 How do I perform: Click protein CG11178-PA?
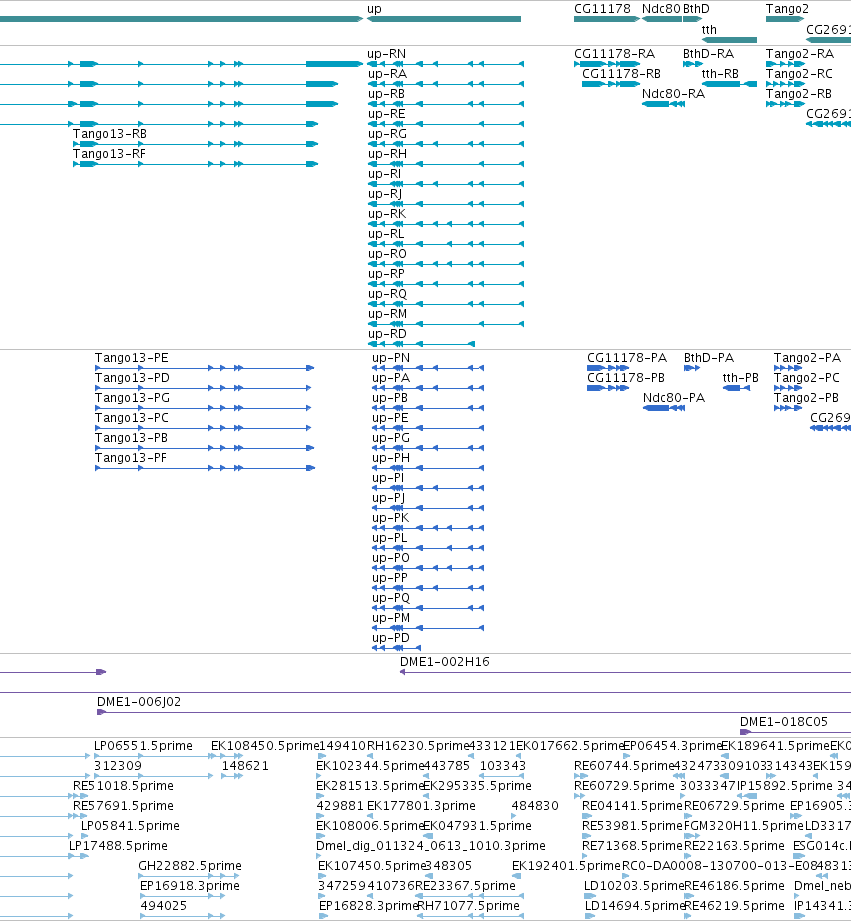(x=608, y=368)
